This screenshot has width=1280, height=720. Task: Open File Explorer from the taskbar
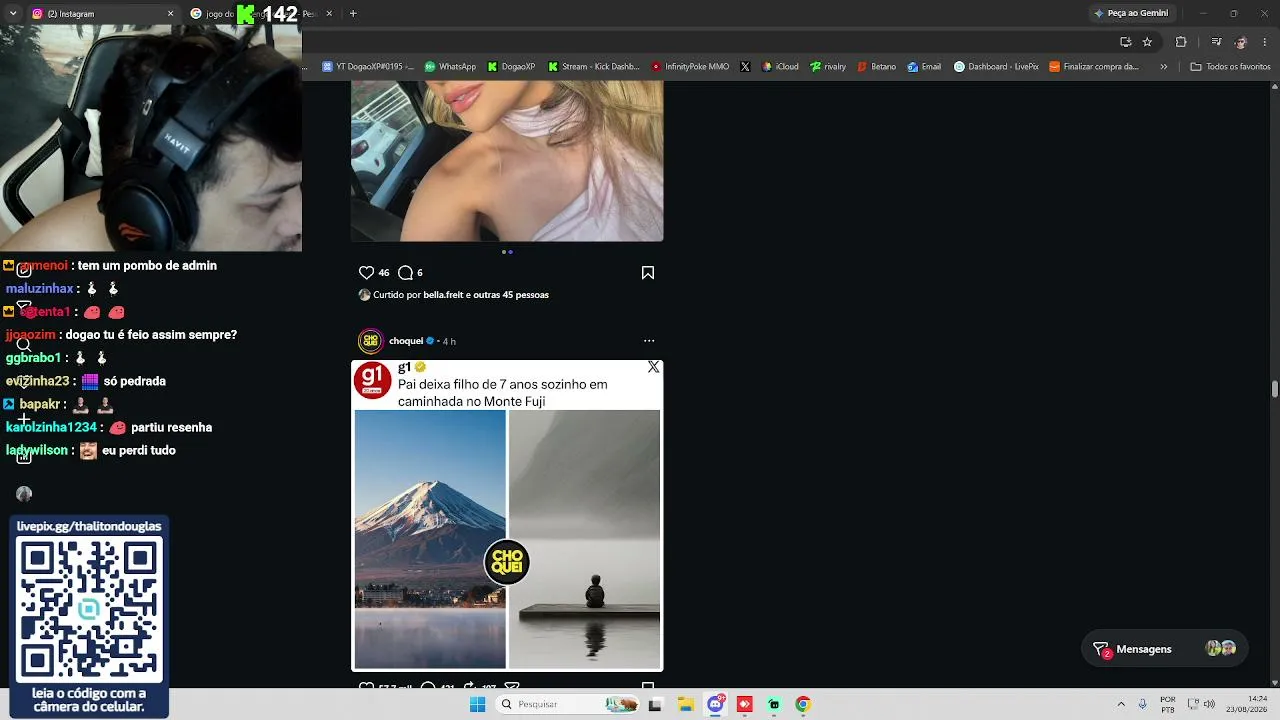pos(686,704)
